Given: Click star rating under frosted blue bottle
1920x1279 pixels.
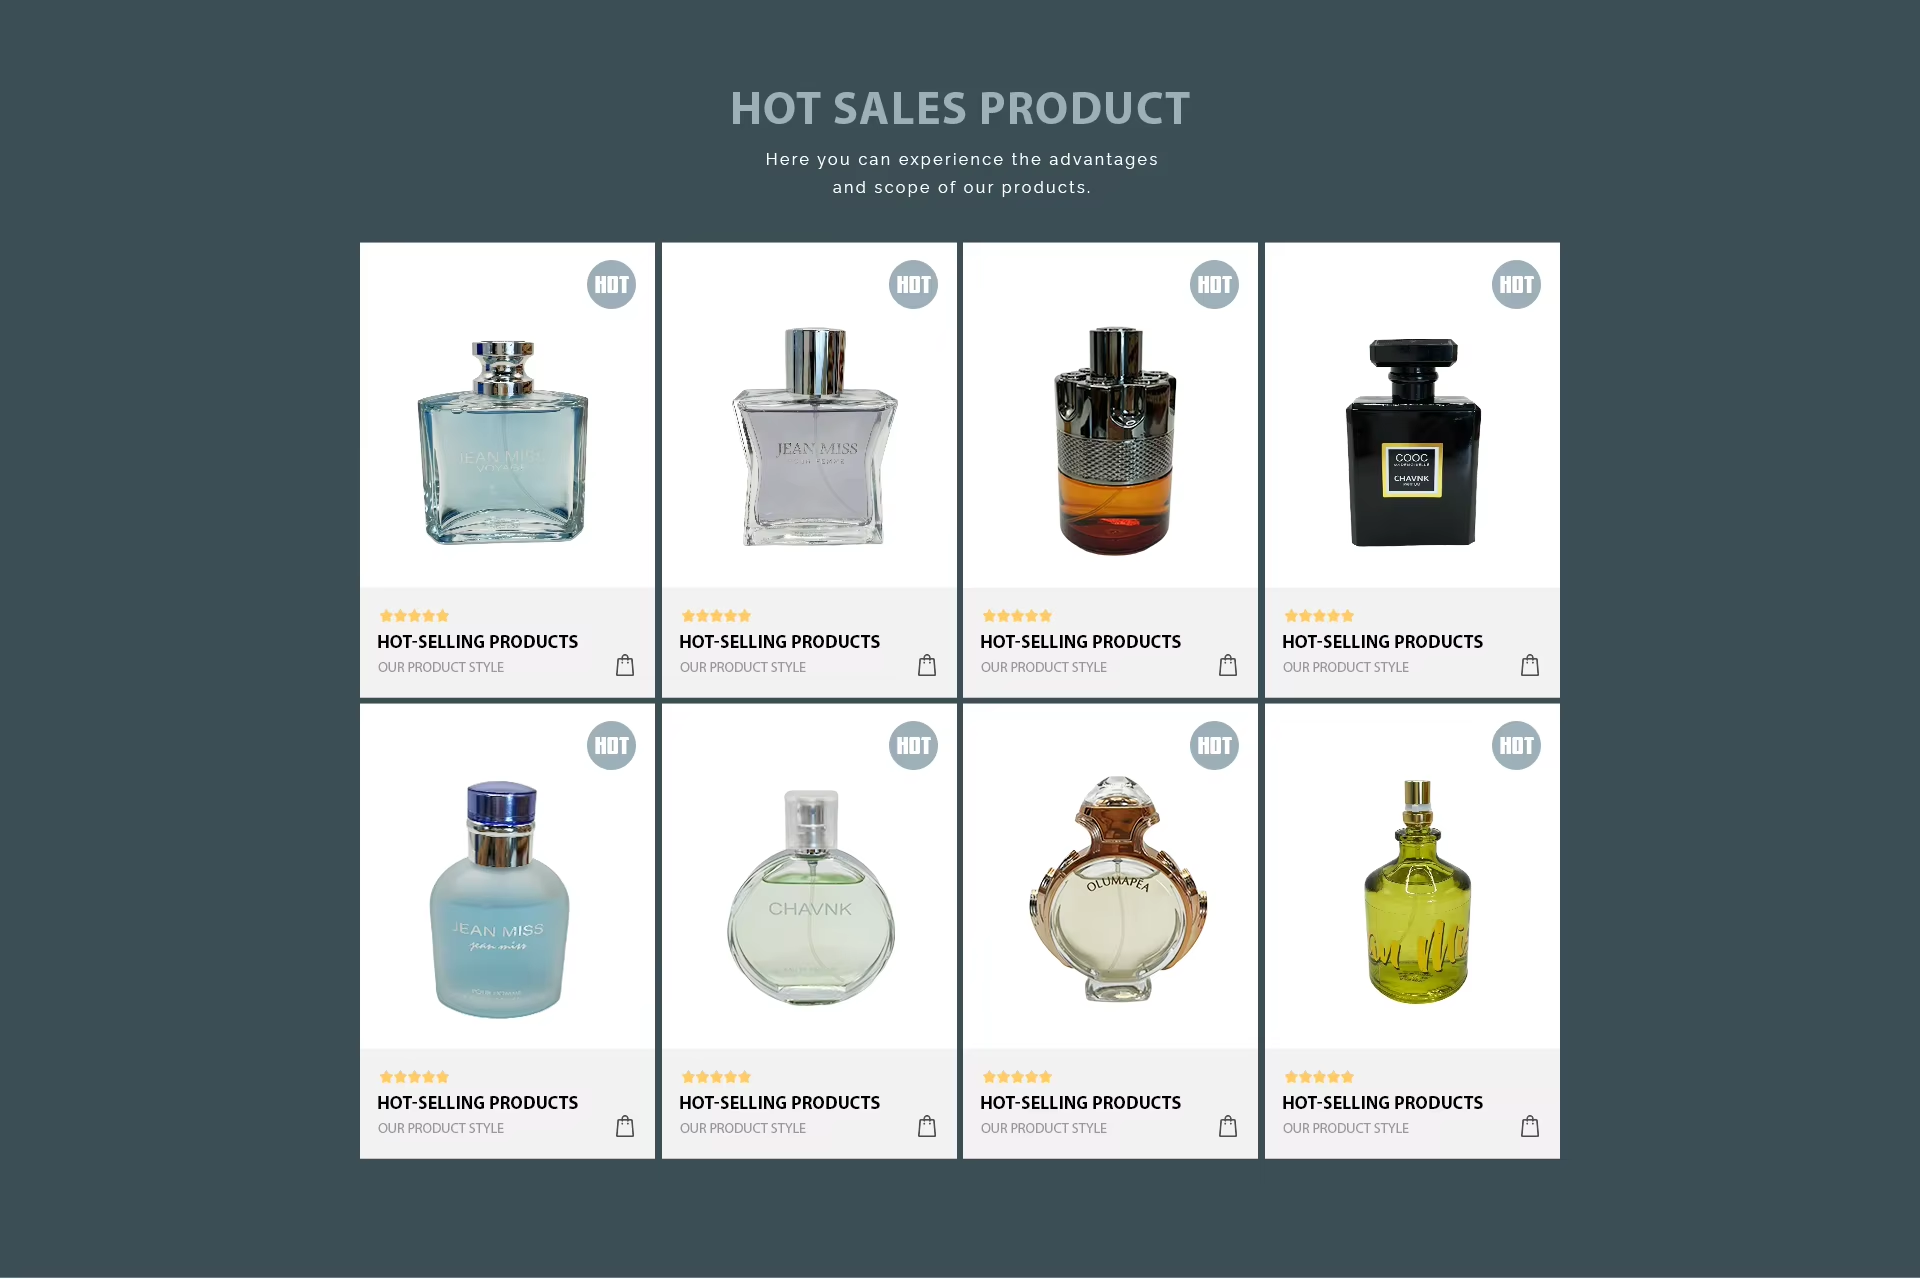Looking at the screenshot, I should pos(414,1077).
